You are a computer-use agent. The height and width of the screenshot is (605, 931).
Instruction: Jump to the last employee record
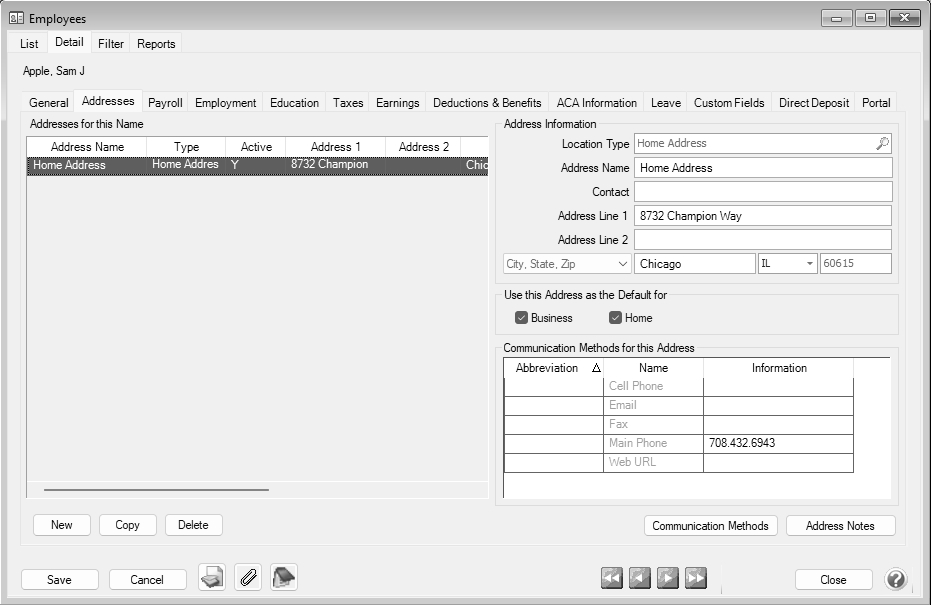[696, 578]
